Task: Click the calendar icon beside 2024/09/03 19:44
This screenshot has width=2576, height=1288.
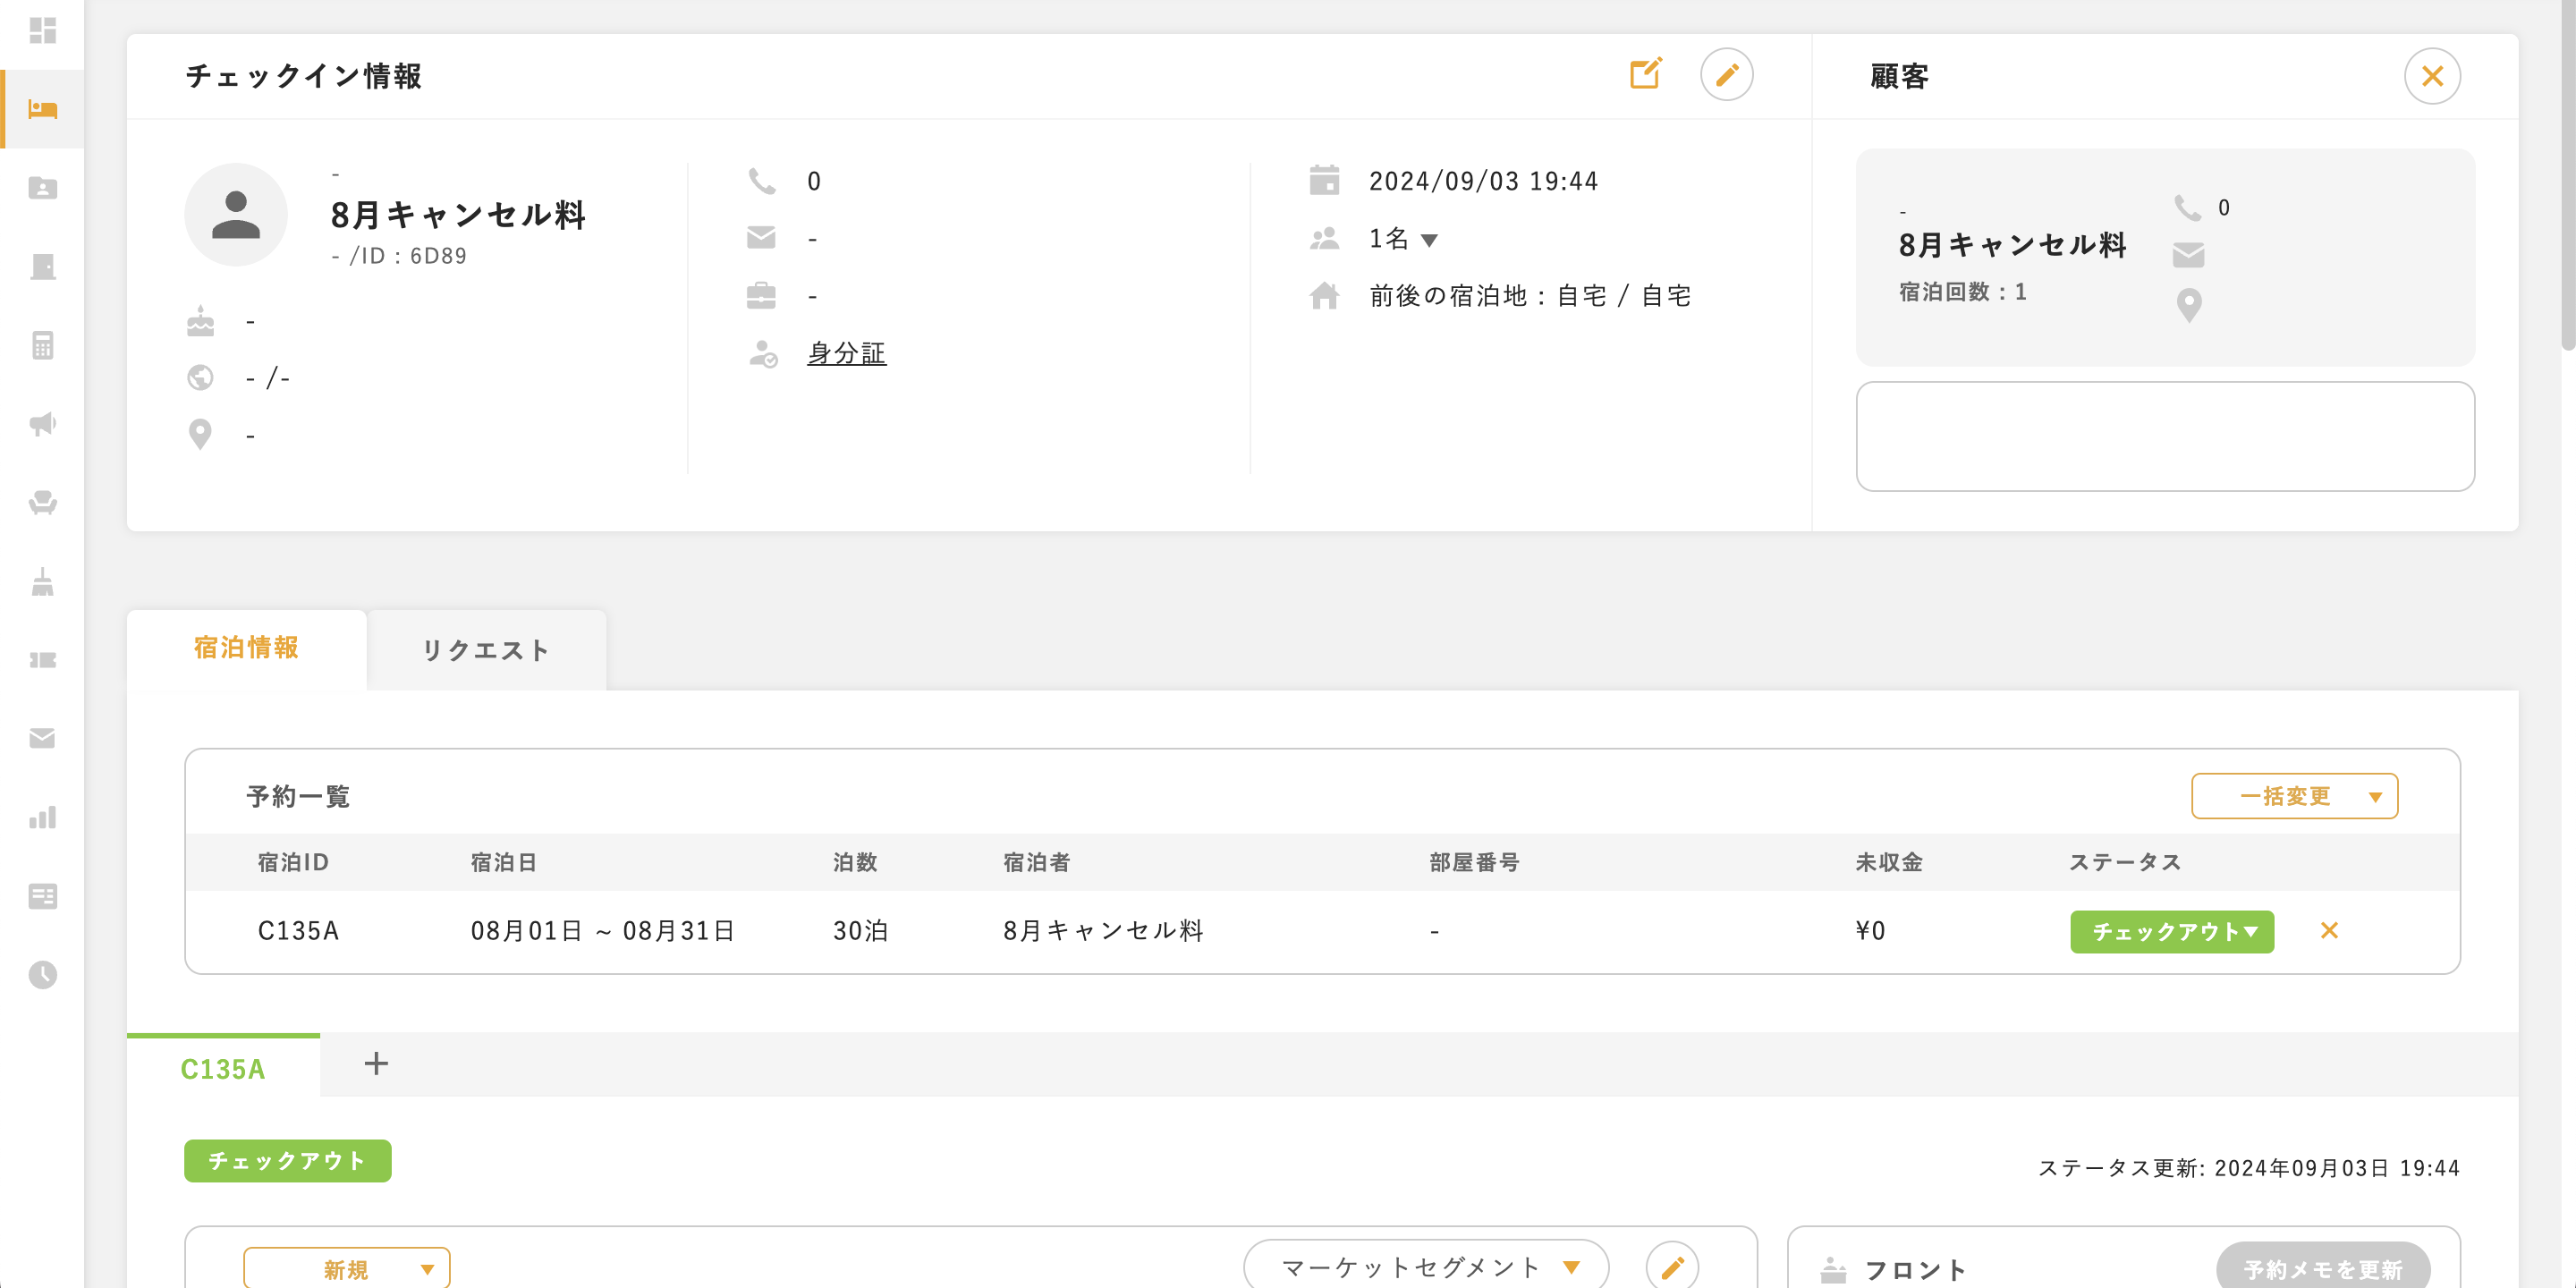Action: click(1324, 180)
